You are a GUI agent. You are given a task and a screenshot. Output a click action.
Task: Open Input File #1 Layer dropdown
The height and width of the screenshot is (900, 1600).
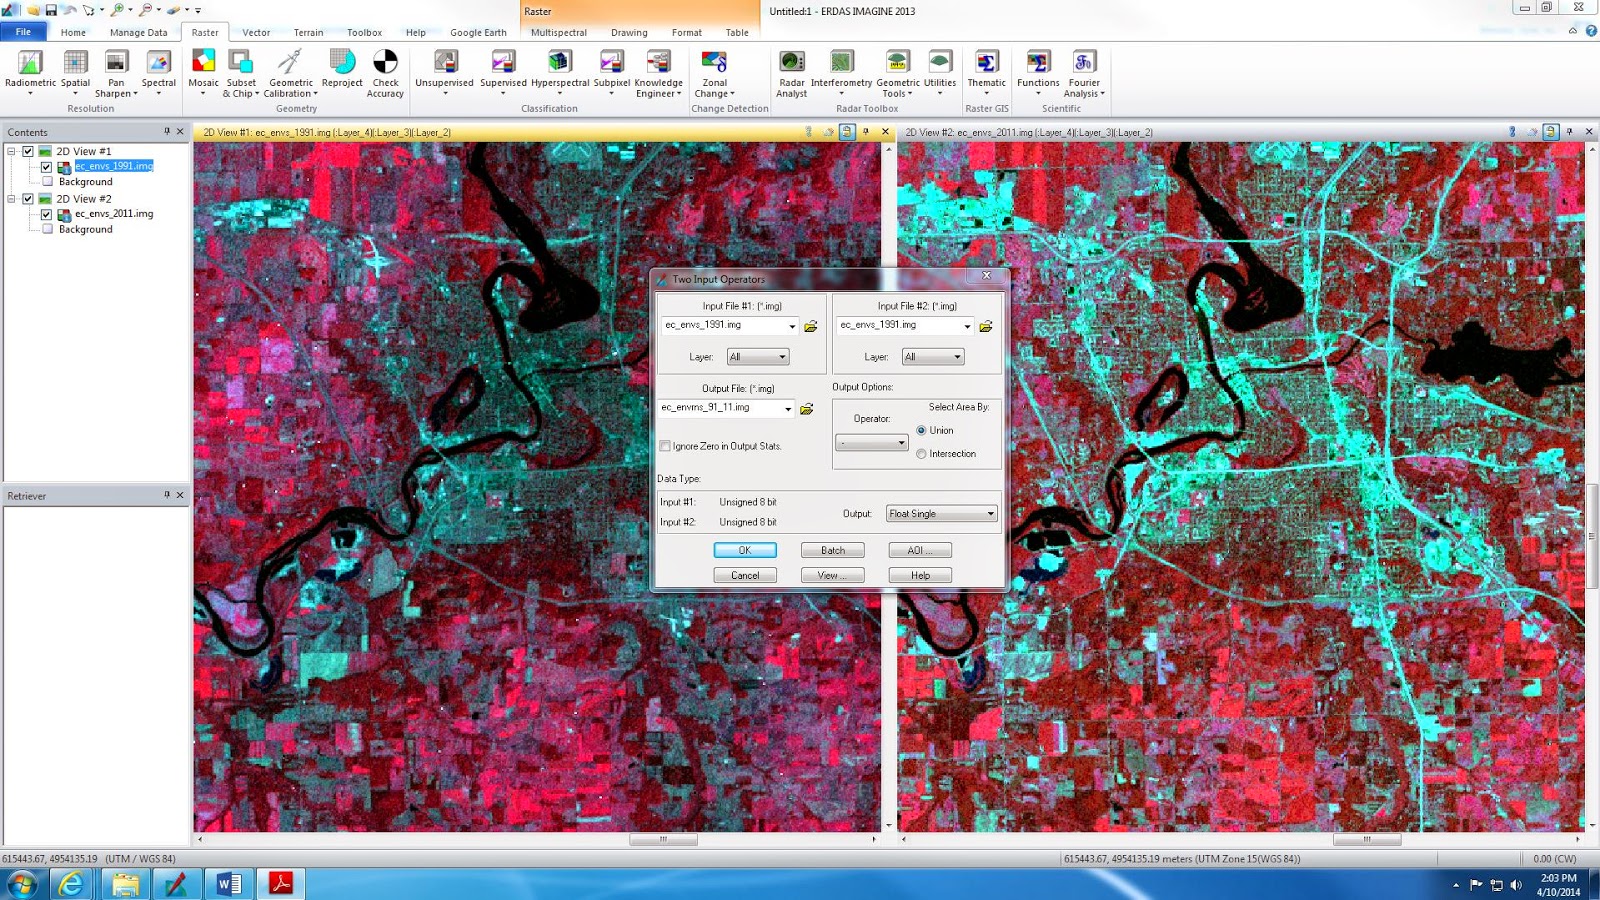[758, 357]
